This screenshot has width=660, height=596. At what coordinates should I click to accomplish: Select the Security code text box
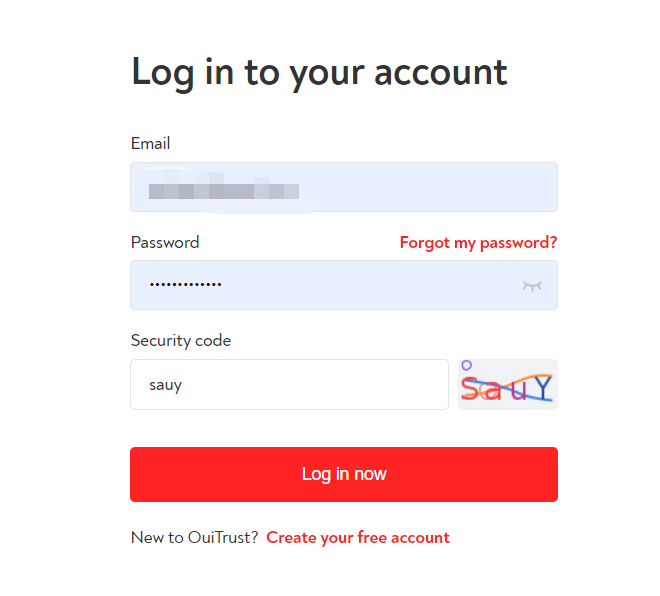tap(290, 384)
